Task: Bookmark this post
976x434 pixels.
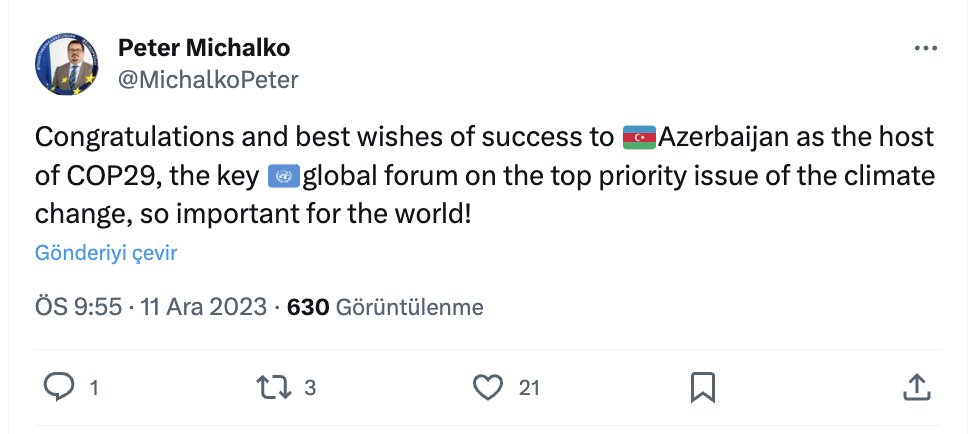Action: click(x=703, y=388)
